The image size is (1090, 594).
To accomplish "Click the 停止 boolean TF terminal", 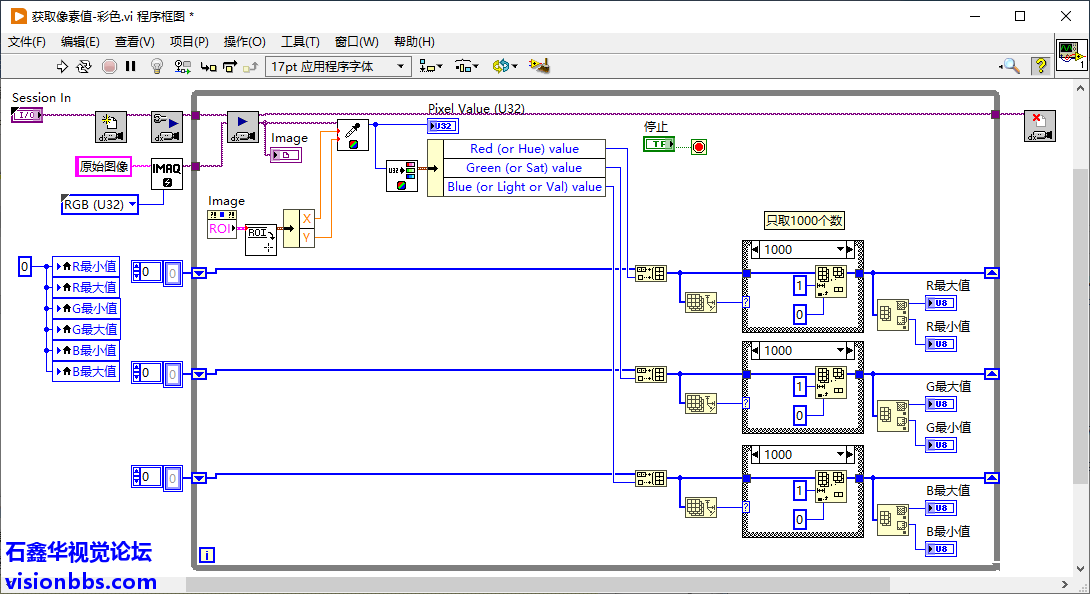I will [659, 143].
